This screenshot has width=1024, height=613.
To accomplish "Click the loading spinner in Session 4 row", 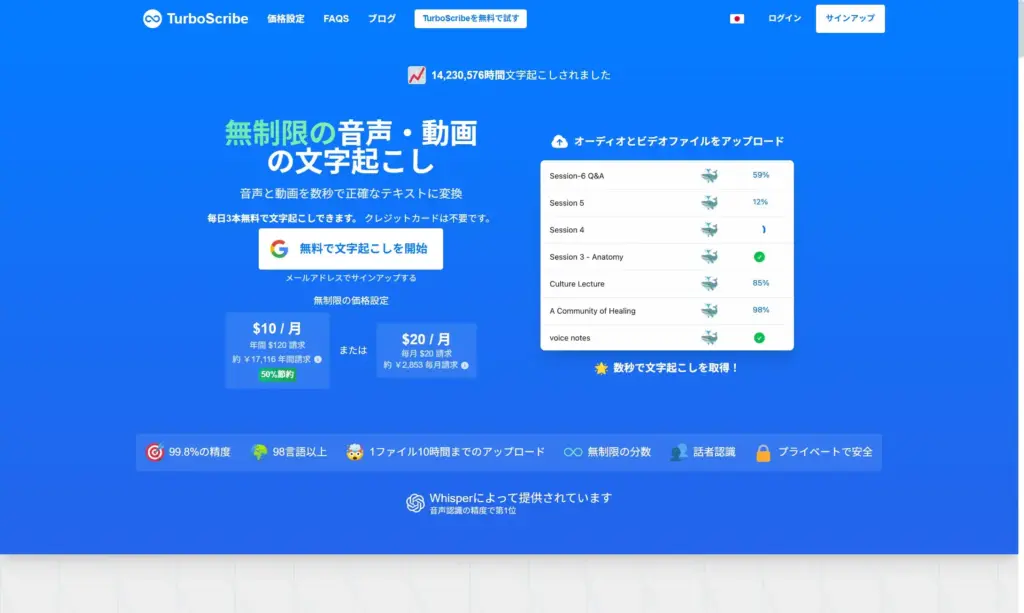I will (762, 230).
